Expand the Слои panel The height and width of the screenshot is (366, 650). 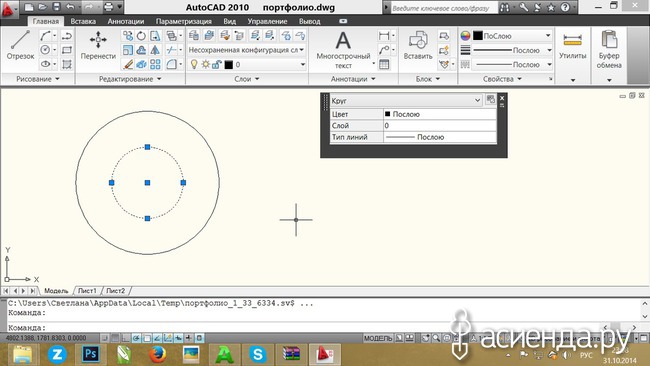click(x=247, y=79)
